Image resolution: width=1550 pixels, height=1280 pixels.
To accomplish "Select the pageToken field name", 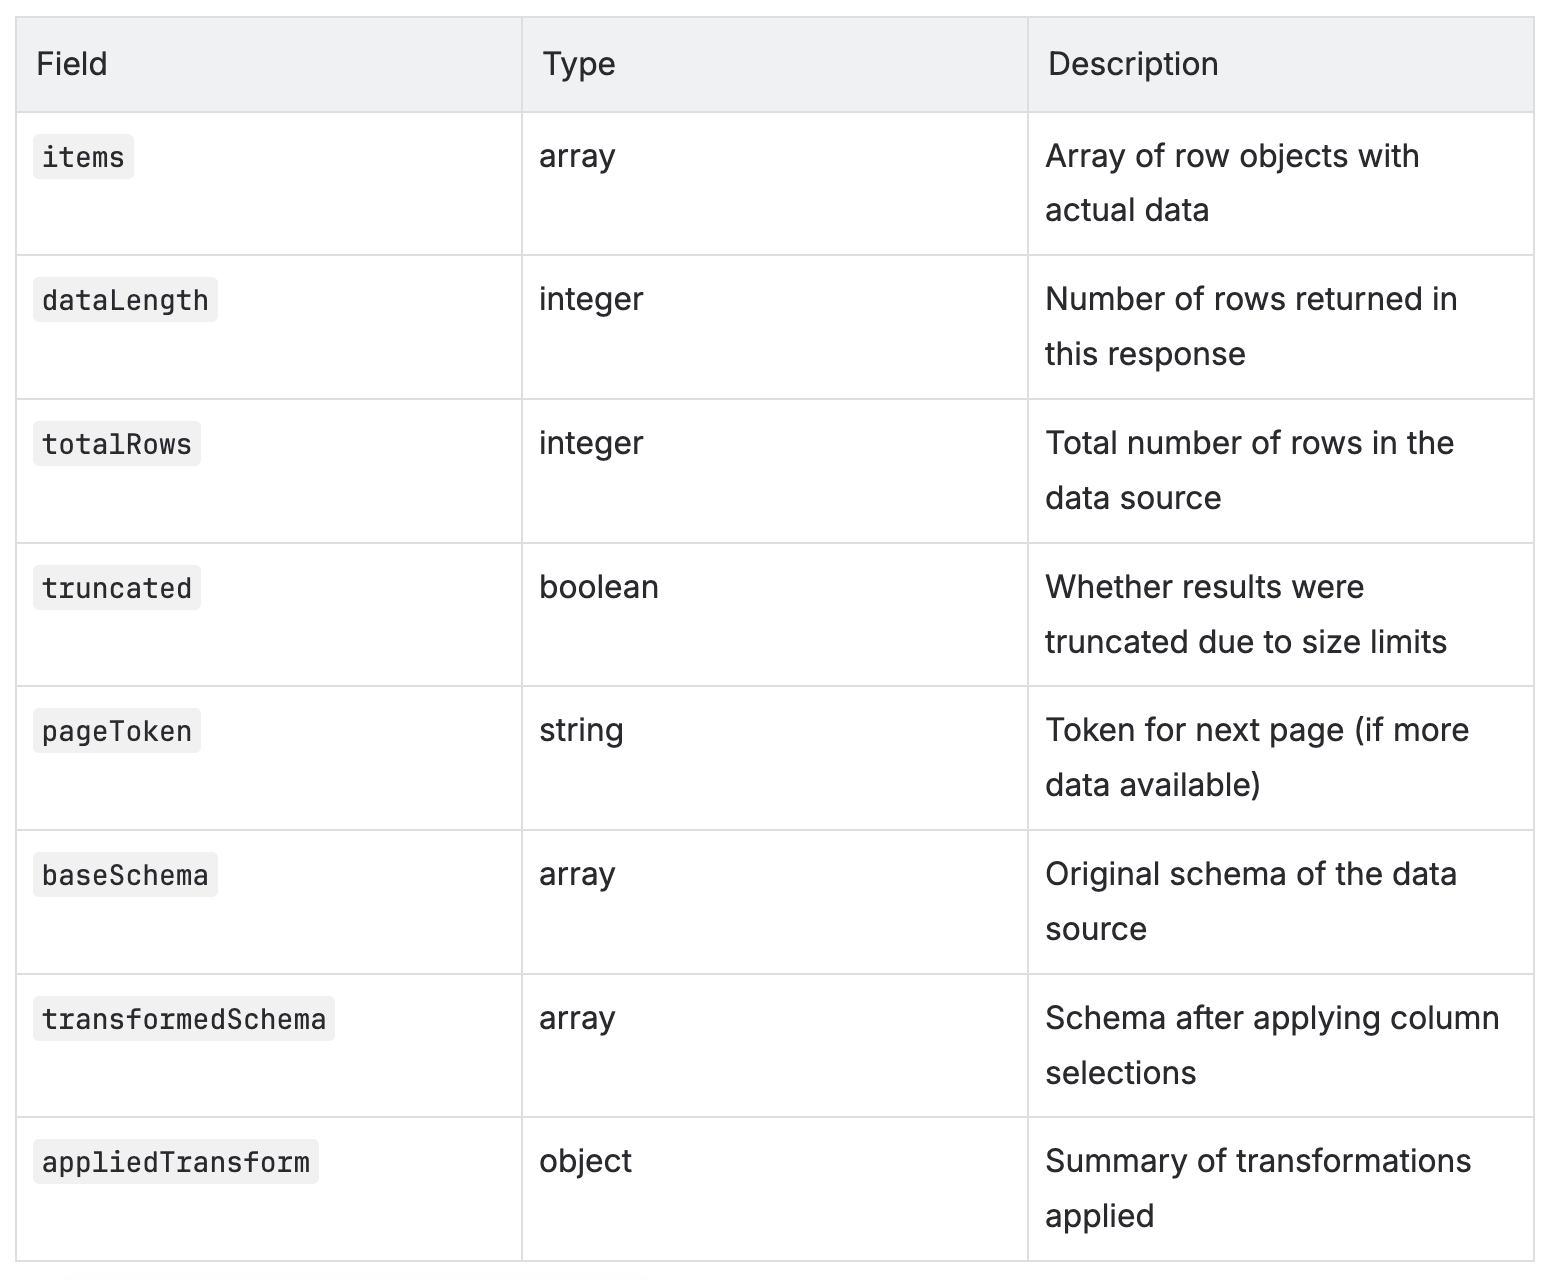I will click(117, 731).
